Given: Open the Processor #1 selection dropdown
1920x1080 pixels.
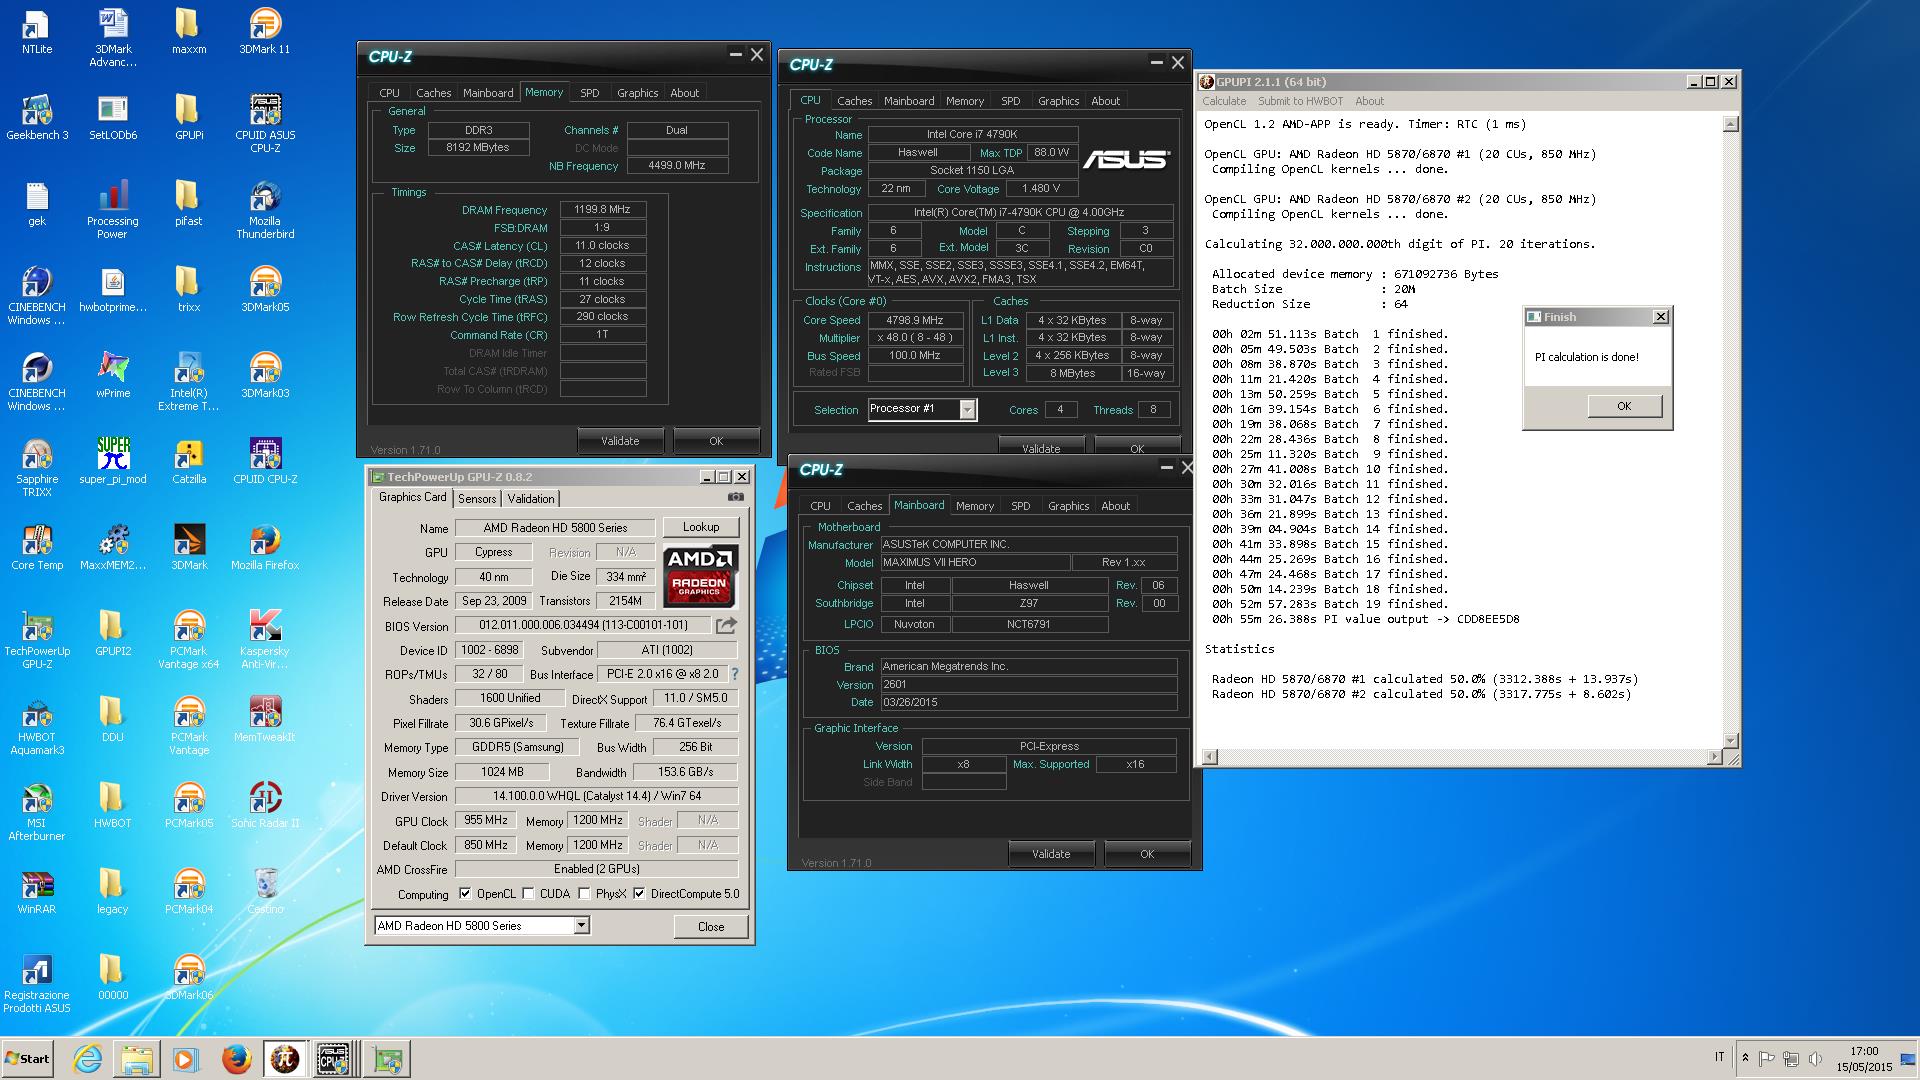Looking at the screenshot, I should click(x=967, y=409).
